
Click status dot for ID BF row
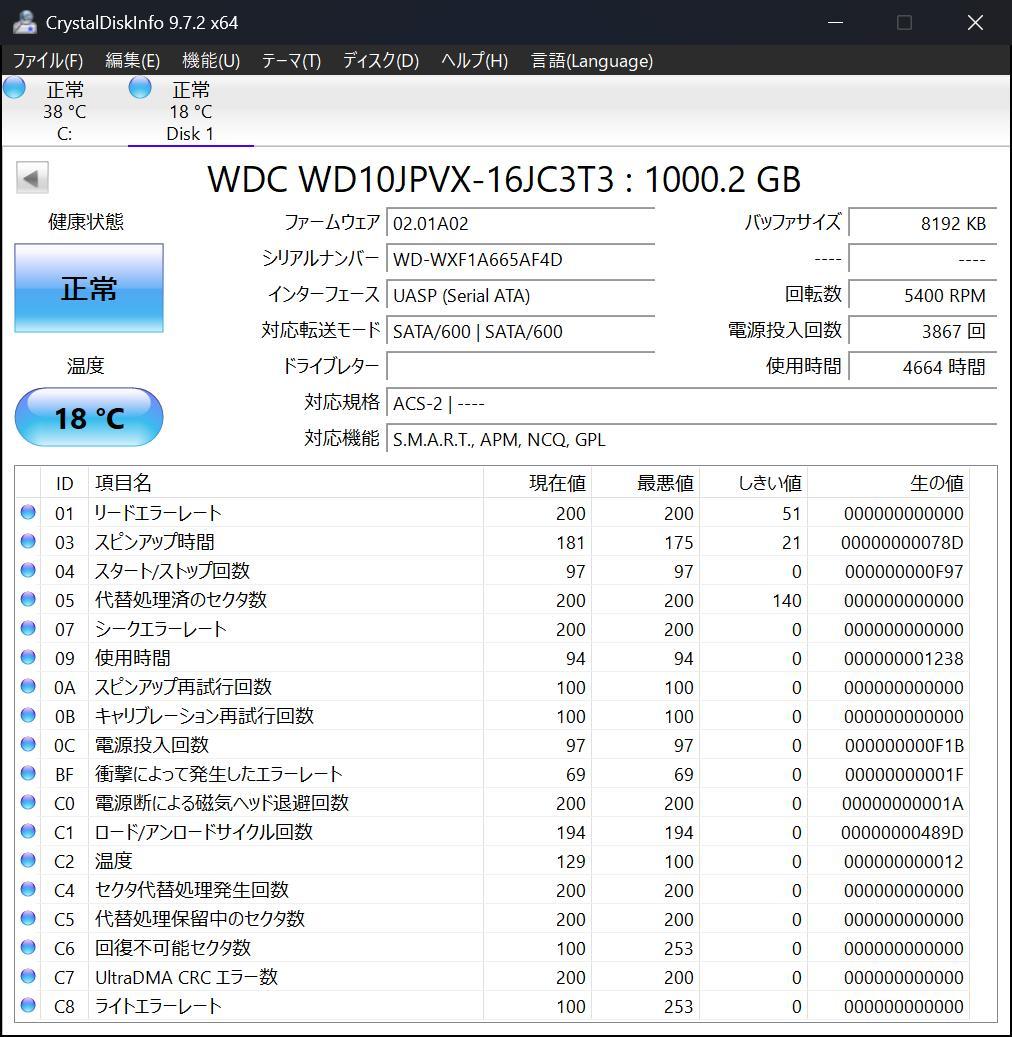pyautogui.click(x=28, y=773)
